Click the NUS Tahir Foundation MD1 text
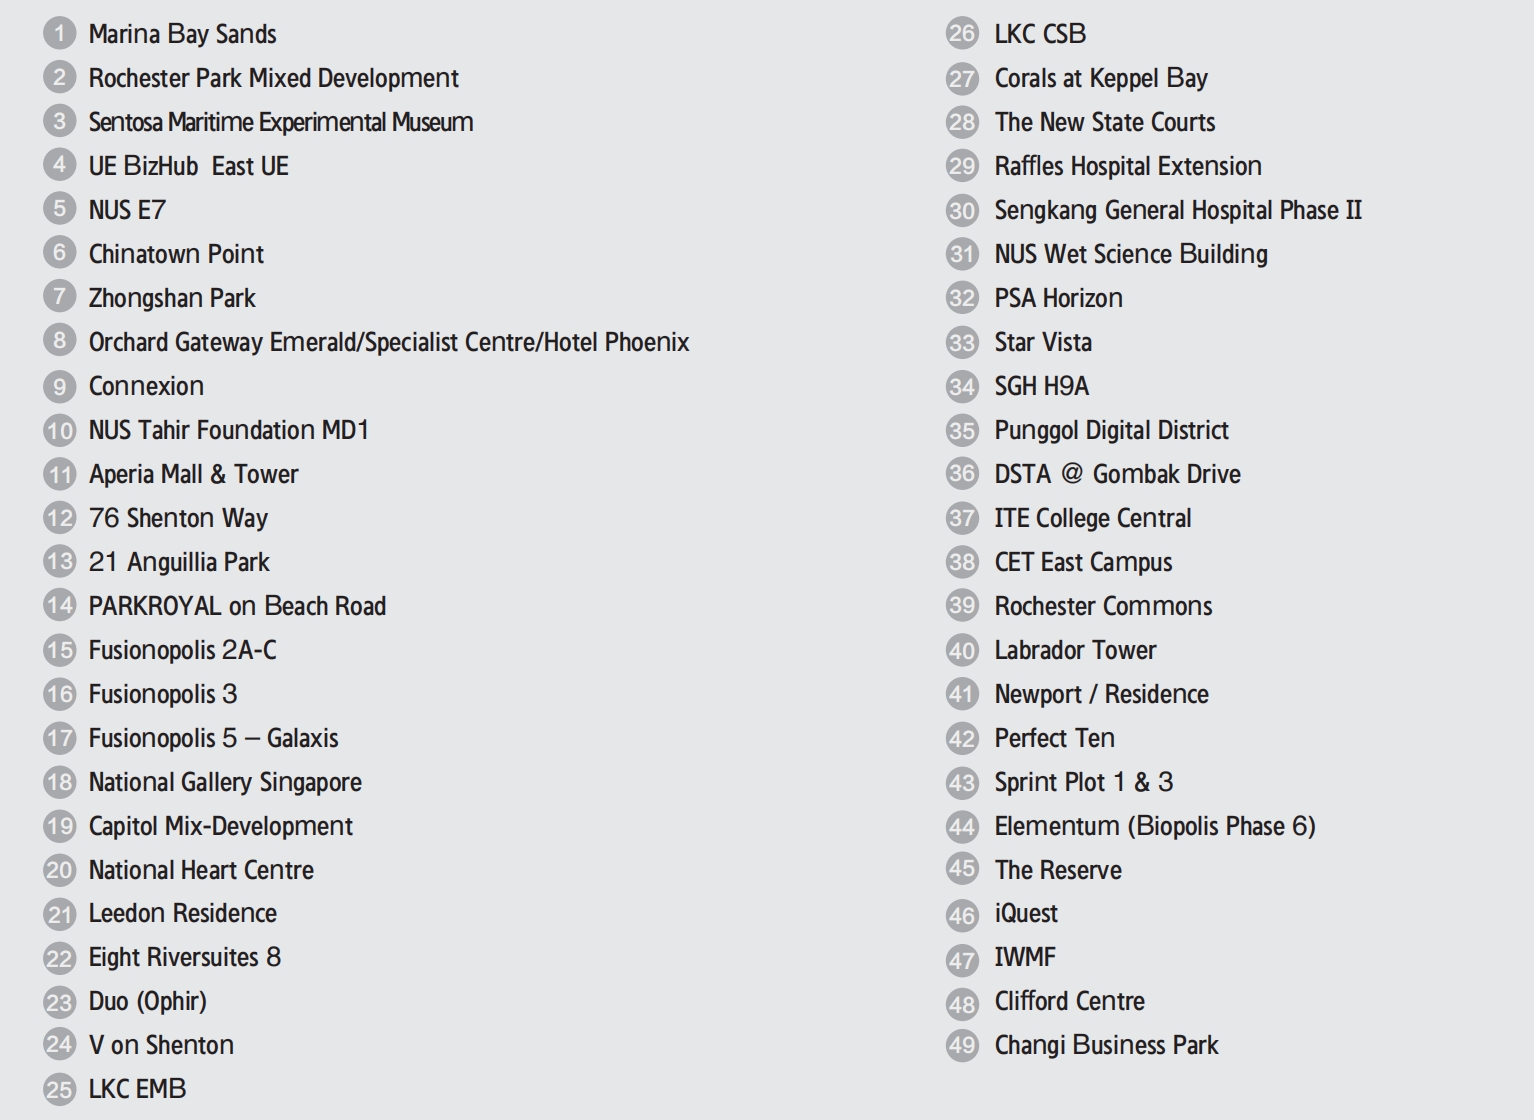Viewport: 1534px width, 1120px height. (x=229, y=430)
